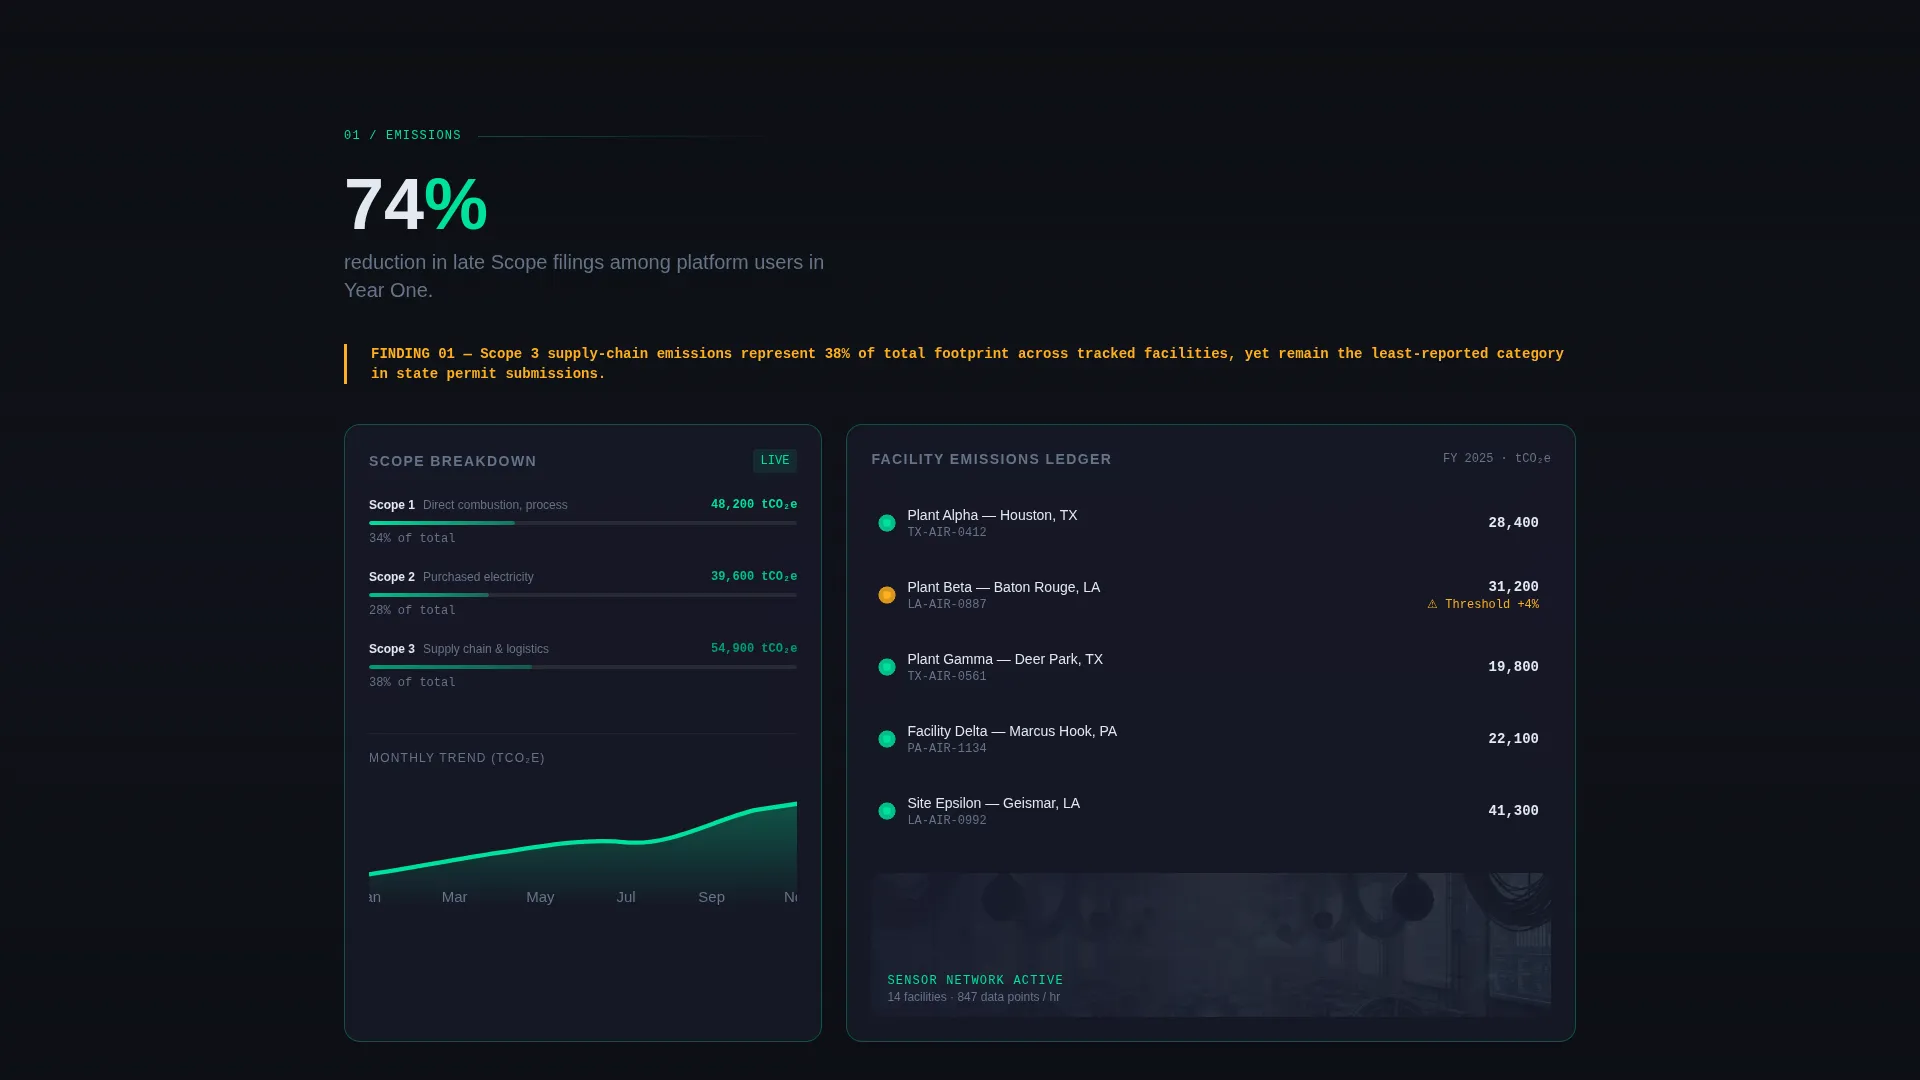Click the 19,800 emissions value
Image resolution: width=1920 pixels, height=1080 pixels.
coord(1513,667)
